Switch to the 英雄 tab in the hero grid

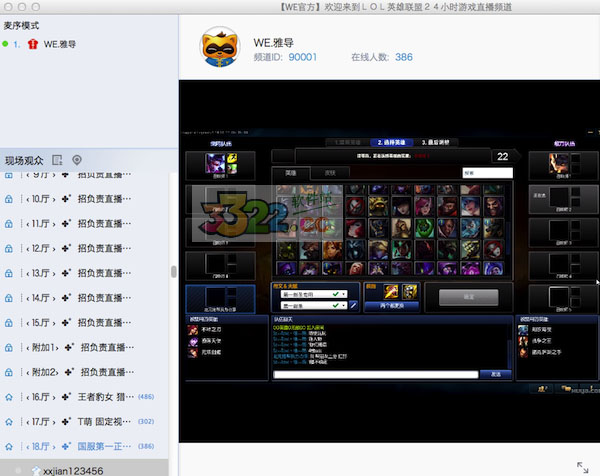point(291,173)
